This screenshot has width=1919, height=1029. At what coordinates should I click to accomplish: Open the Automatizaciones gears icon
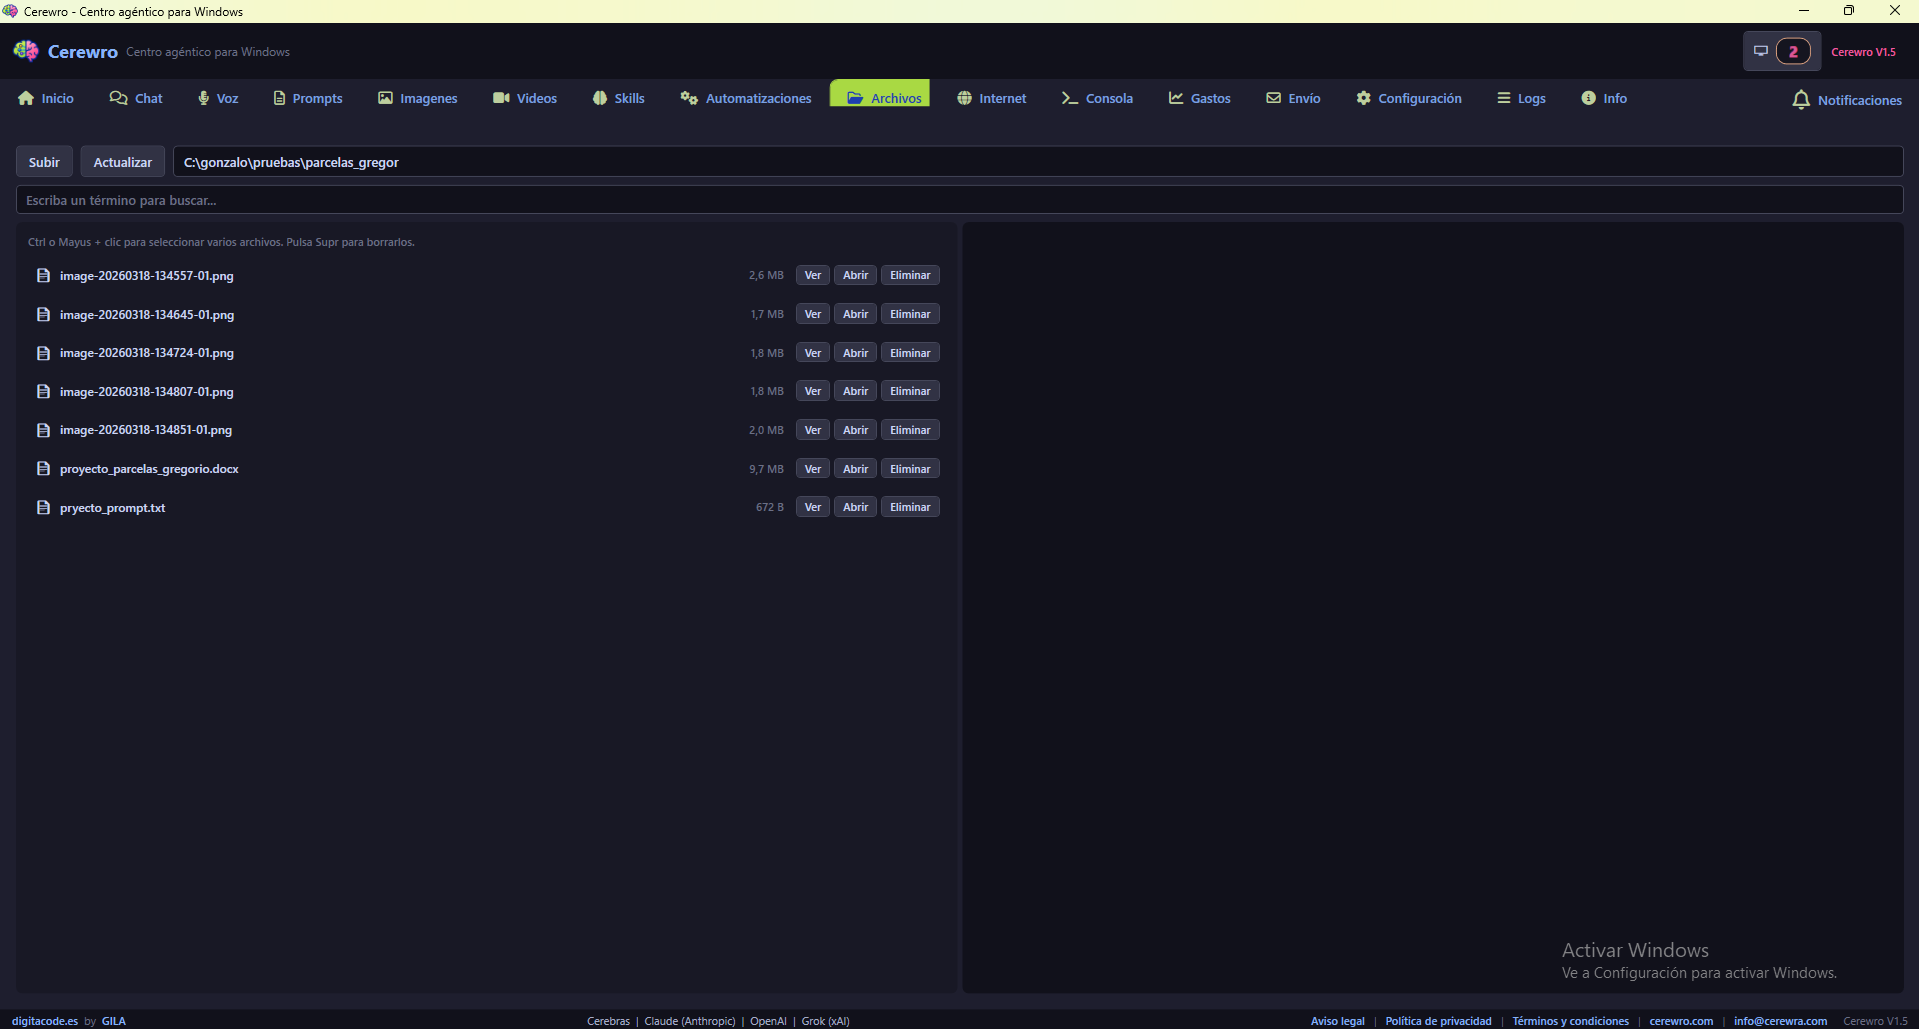pyautogui.click(x=689, y=98)
